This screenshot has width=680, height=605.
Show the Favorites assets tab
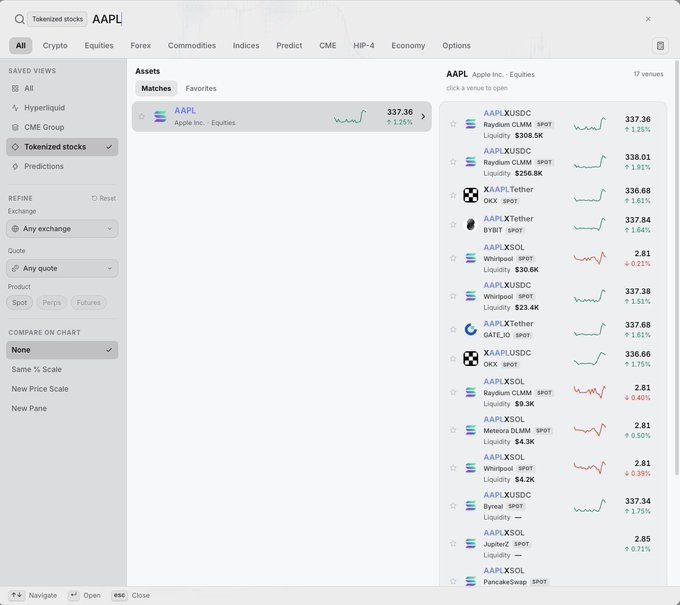201,88
